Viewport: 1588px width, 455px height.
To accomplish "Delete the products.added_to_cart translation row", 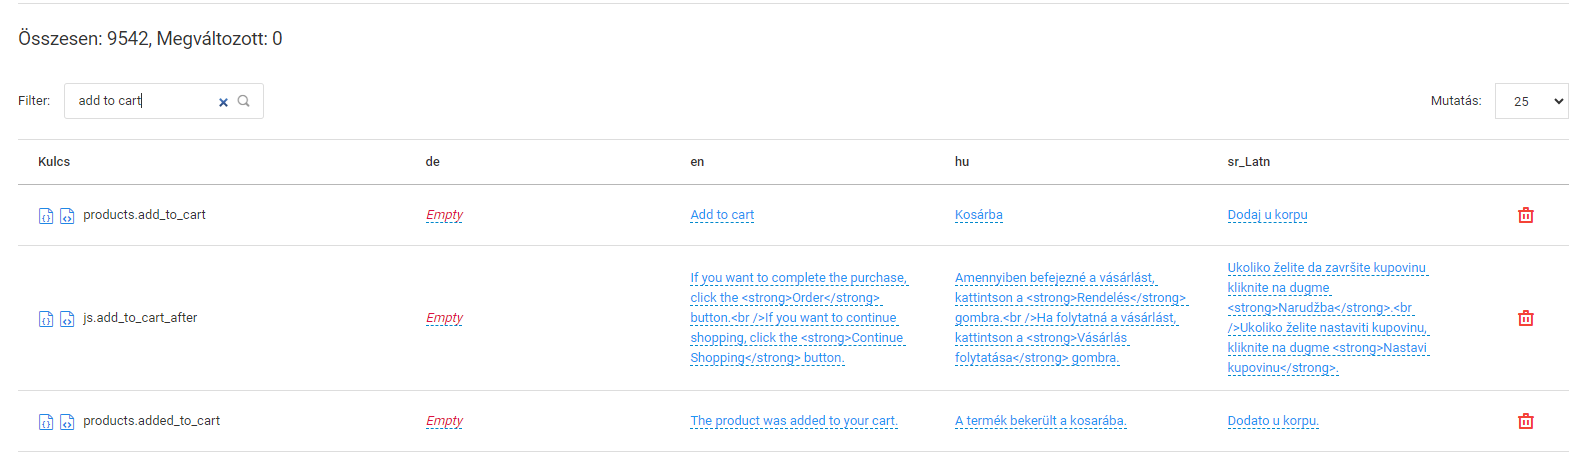I will (1525, 421).
